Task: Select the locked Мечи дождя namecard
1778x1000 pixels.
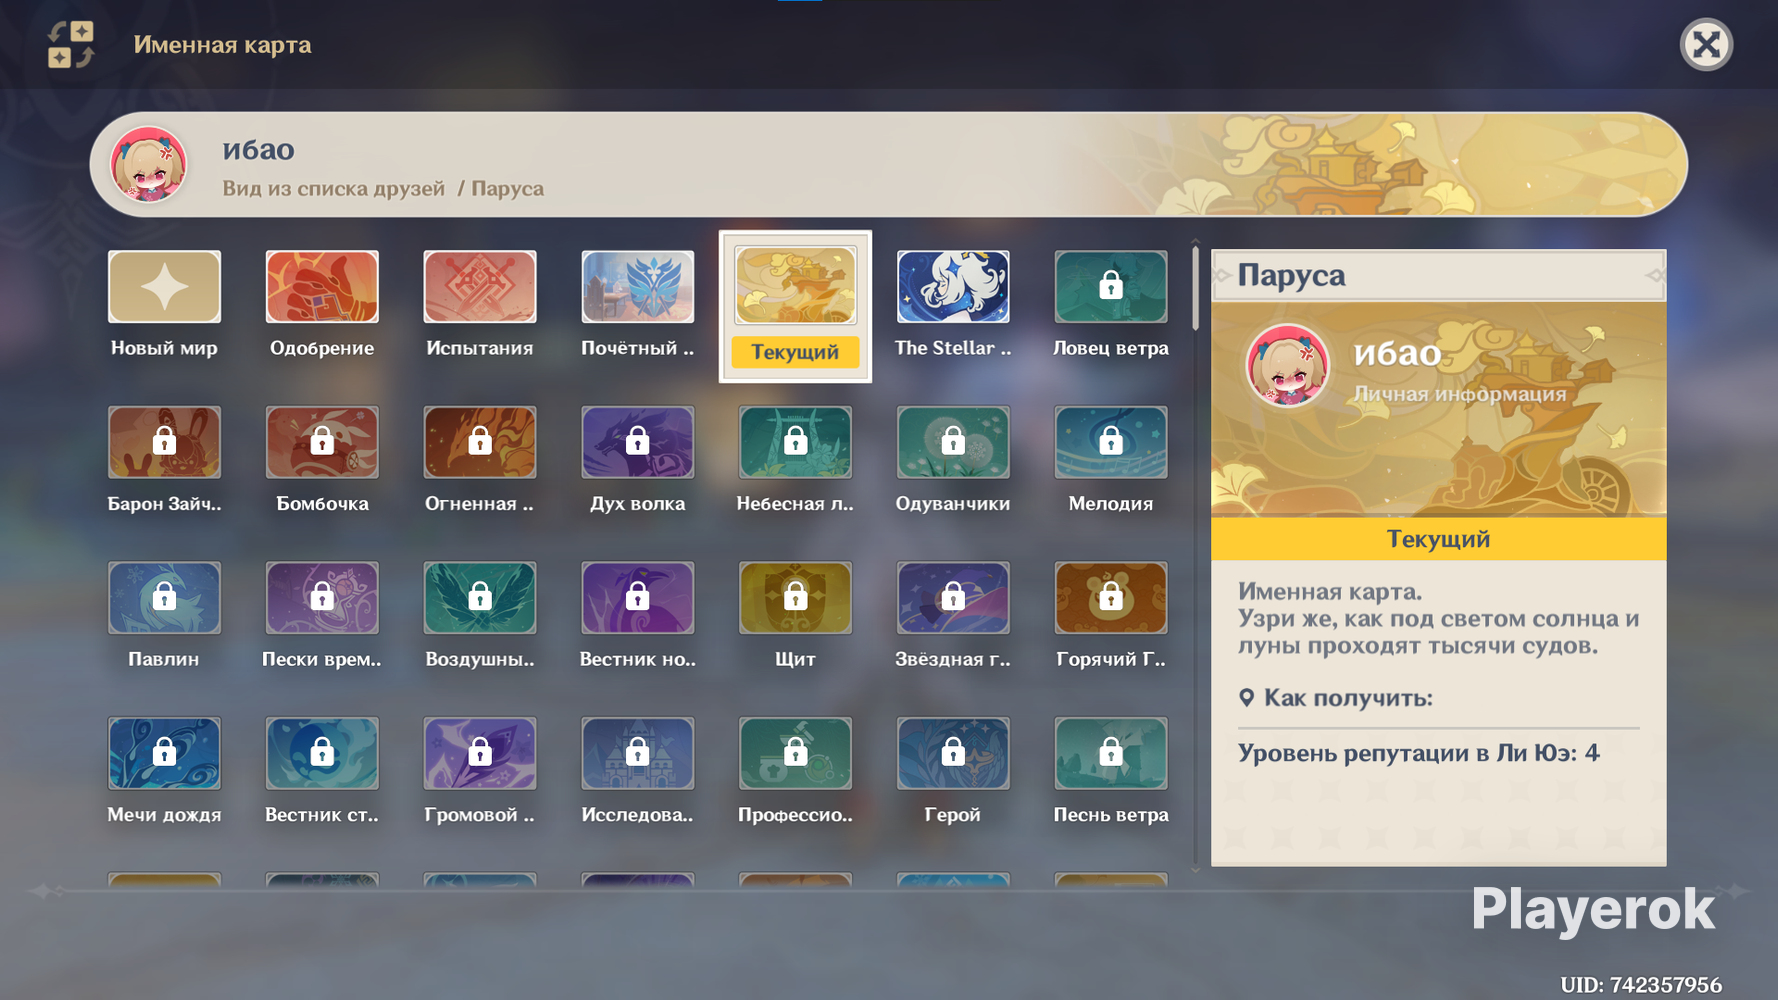Action: (x=164, y=753)
